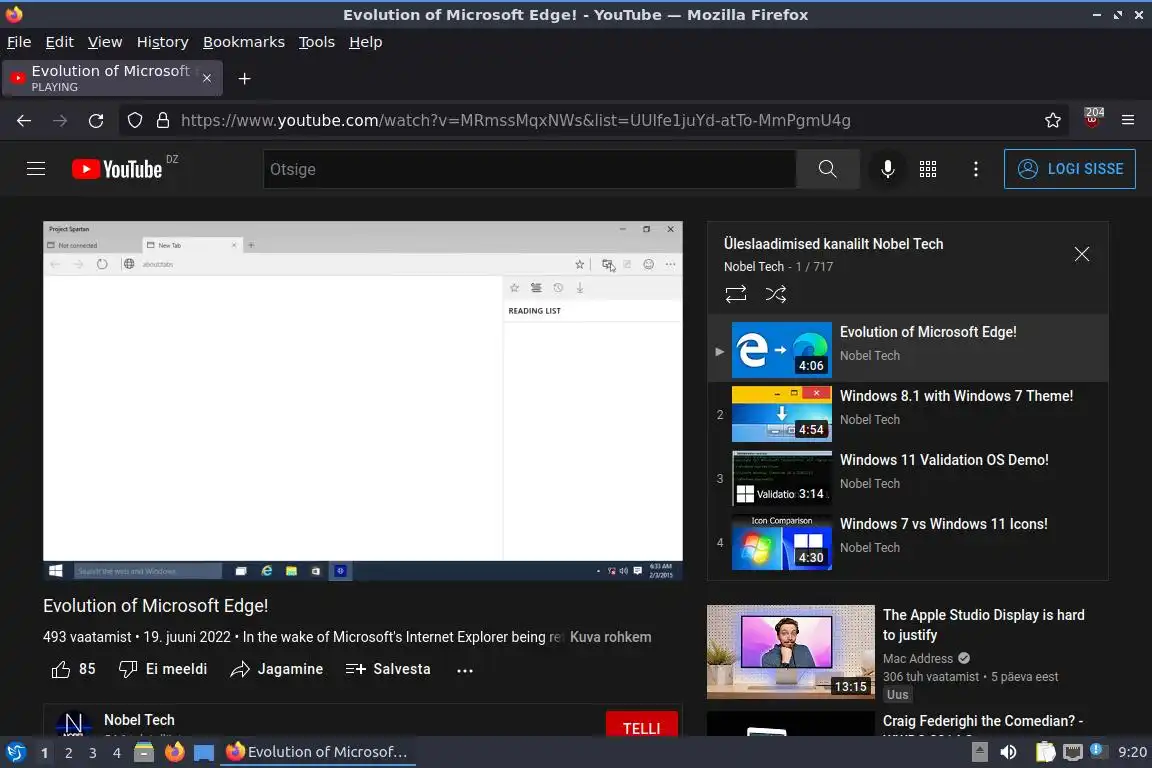1152x768 pixels.
Task: Open the Mac Address channel link
Action: [918, 658]
